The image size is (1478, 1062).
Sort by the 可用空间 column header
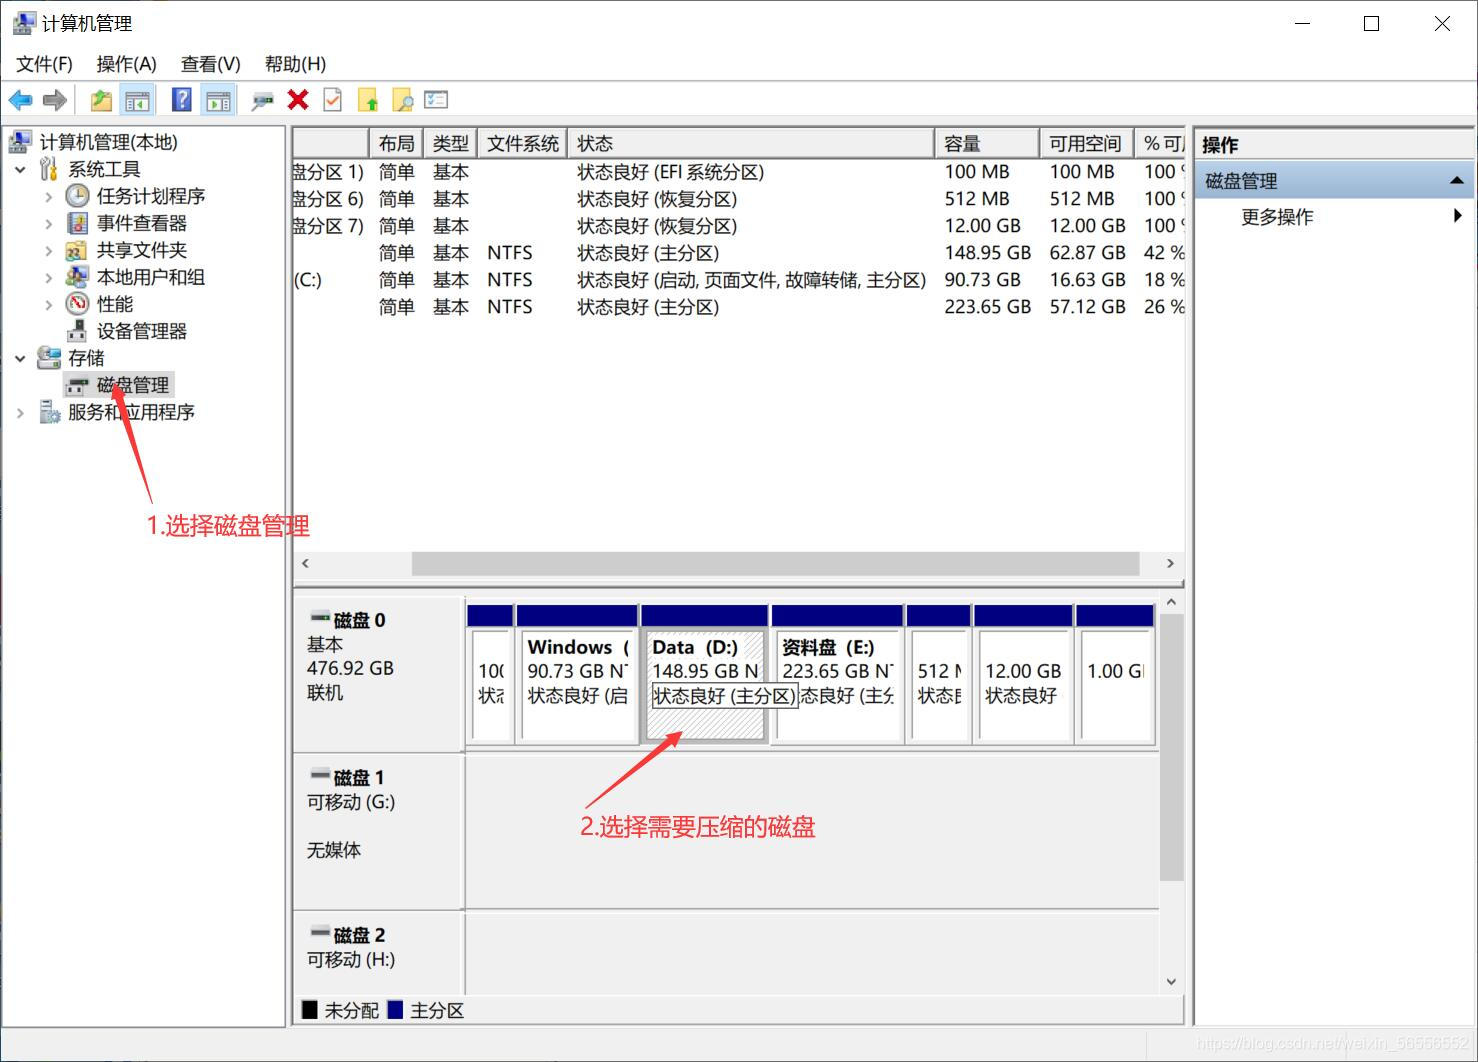tap(1086, 144)
